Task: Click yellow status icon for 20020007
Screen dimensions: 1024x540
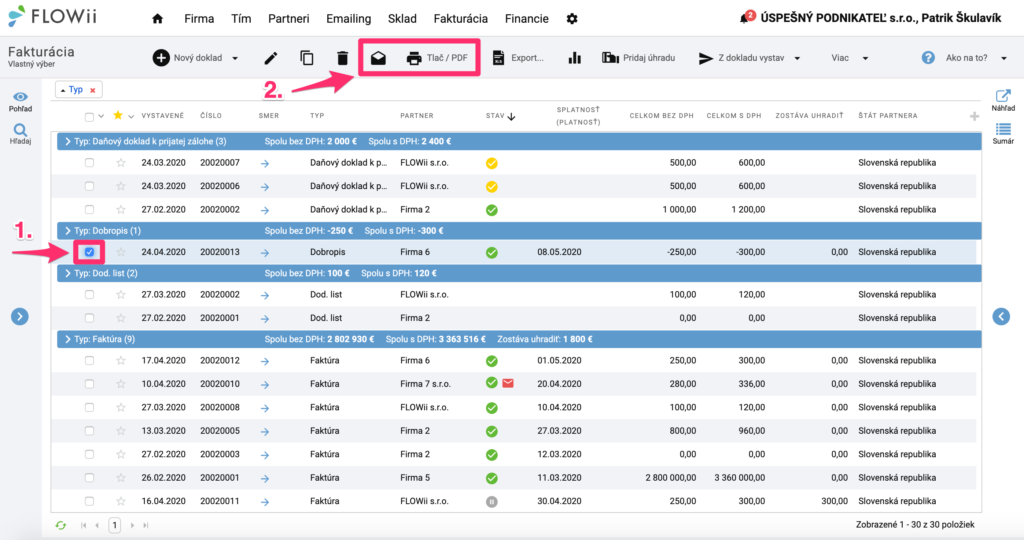Action: (492, 163)
